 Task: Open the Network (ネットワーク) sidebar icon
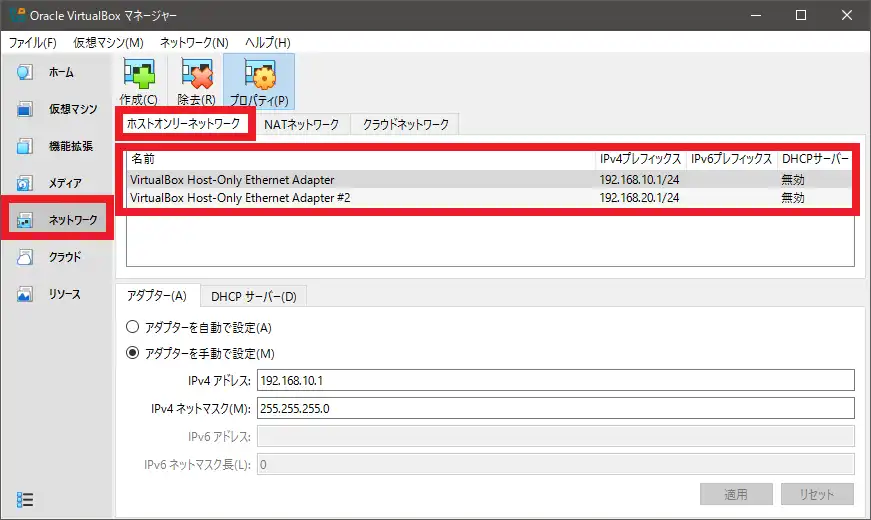point(24,220)
